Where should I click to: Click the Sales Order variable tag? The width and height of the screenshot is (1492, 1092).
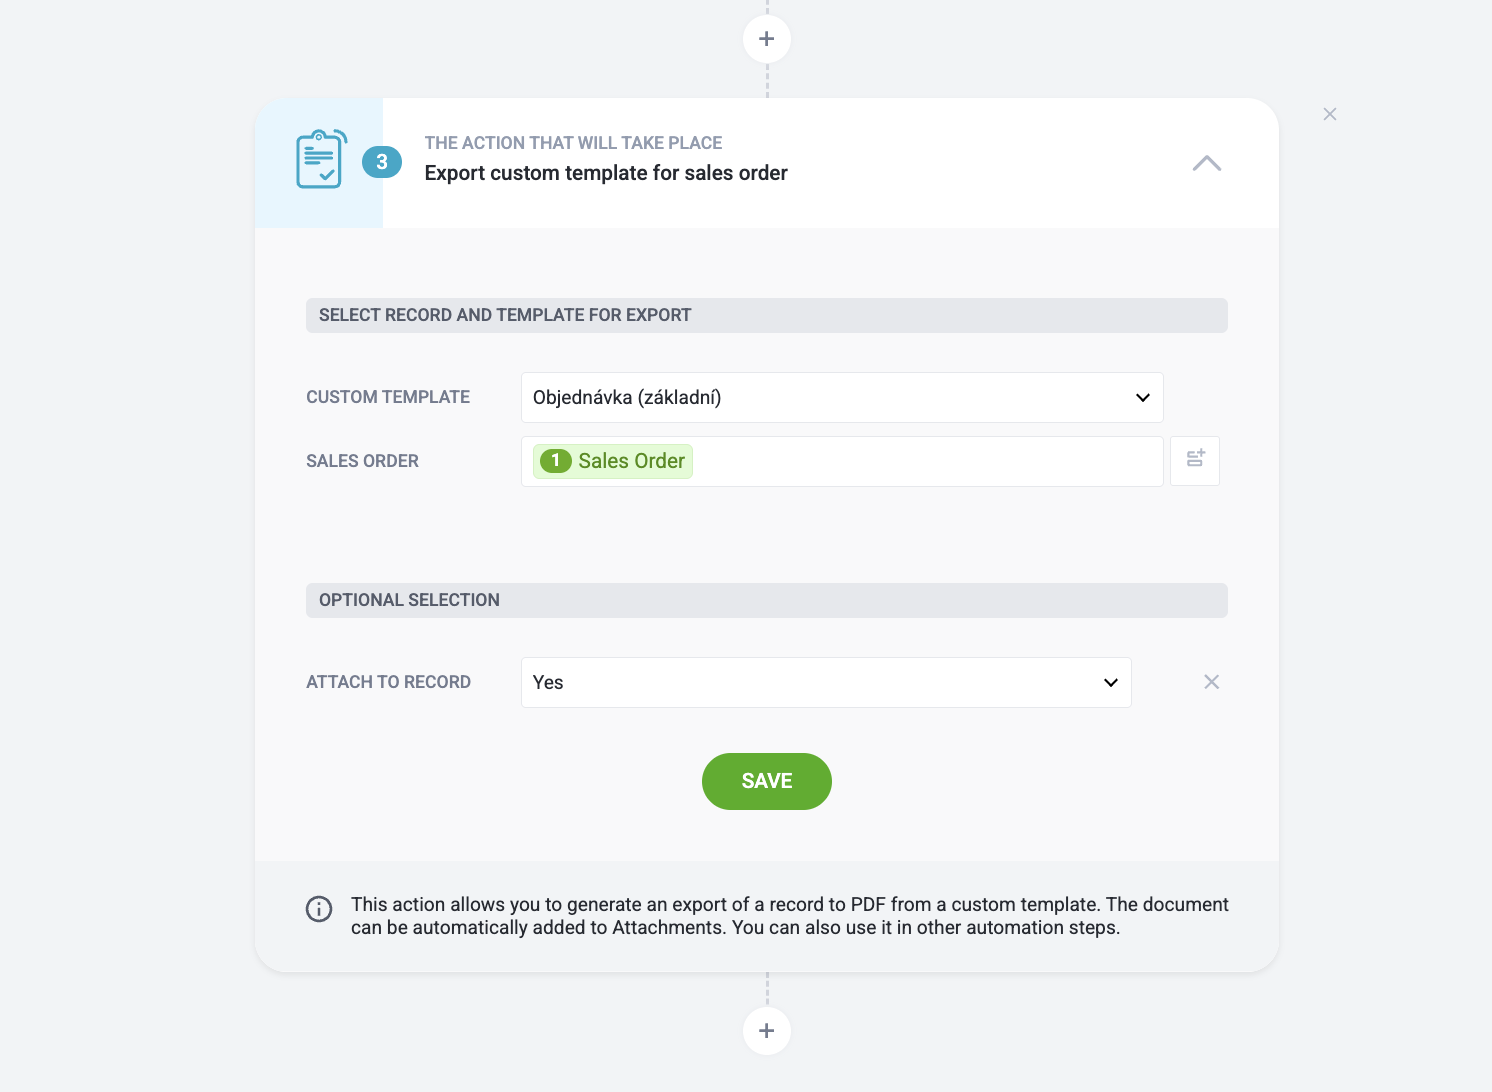pyautogui.click(x=613, y=461)
